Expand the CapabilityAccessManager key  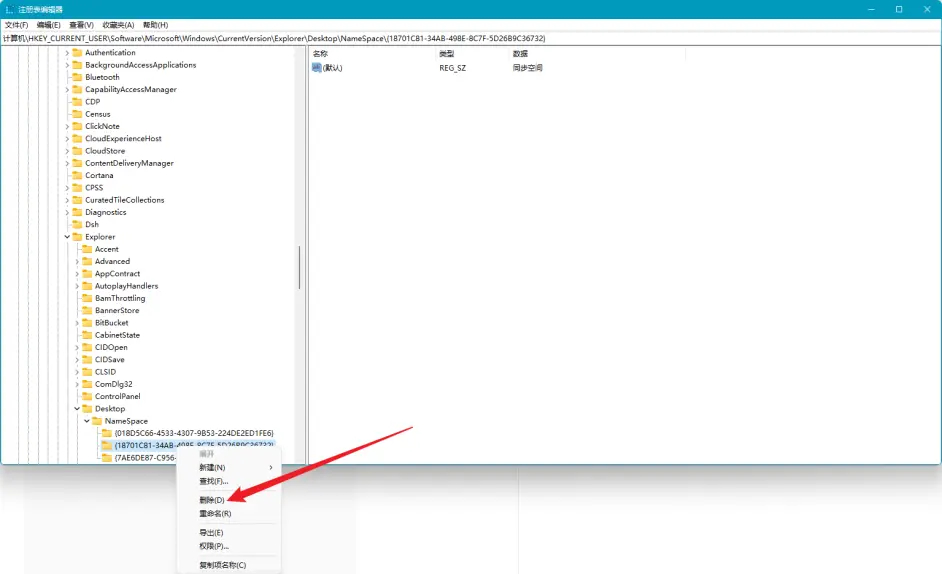tap(67, 90)
